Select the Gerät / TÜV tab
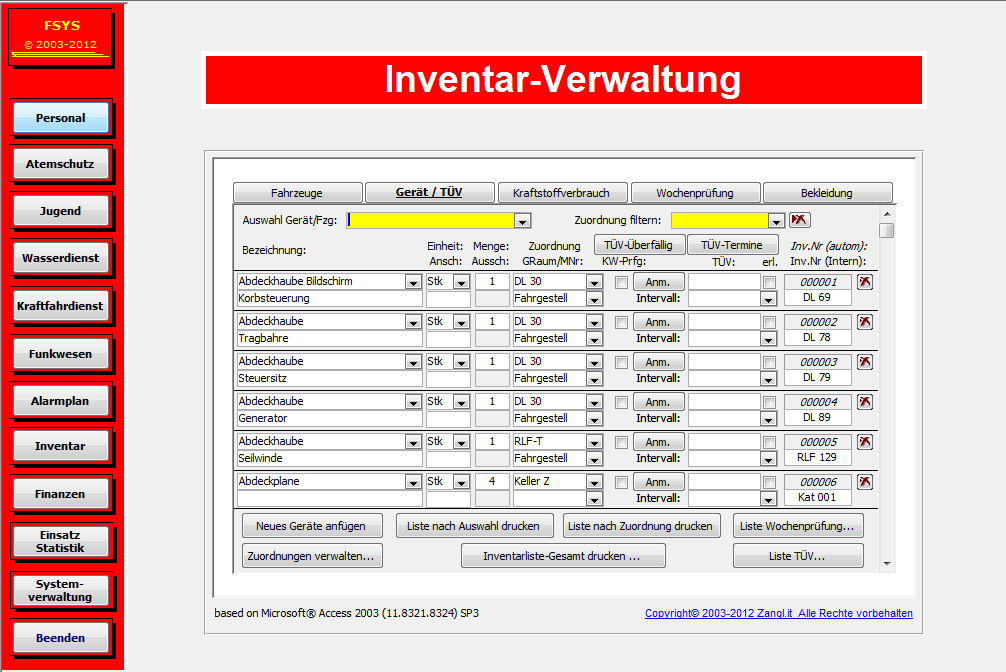The width and height of the screenshot is (1006, 672). [x=429, y=193]
